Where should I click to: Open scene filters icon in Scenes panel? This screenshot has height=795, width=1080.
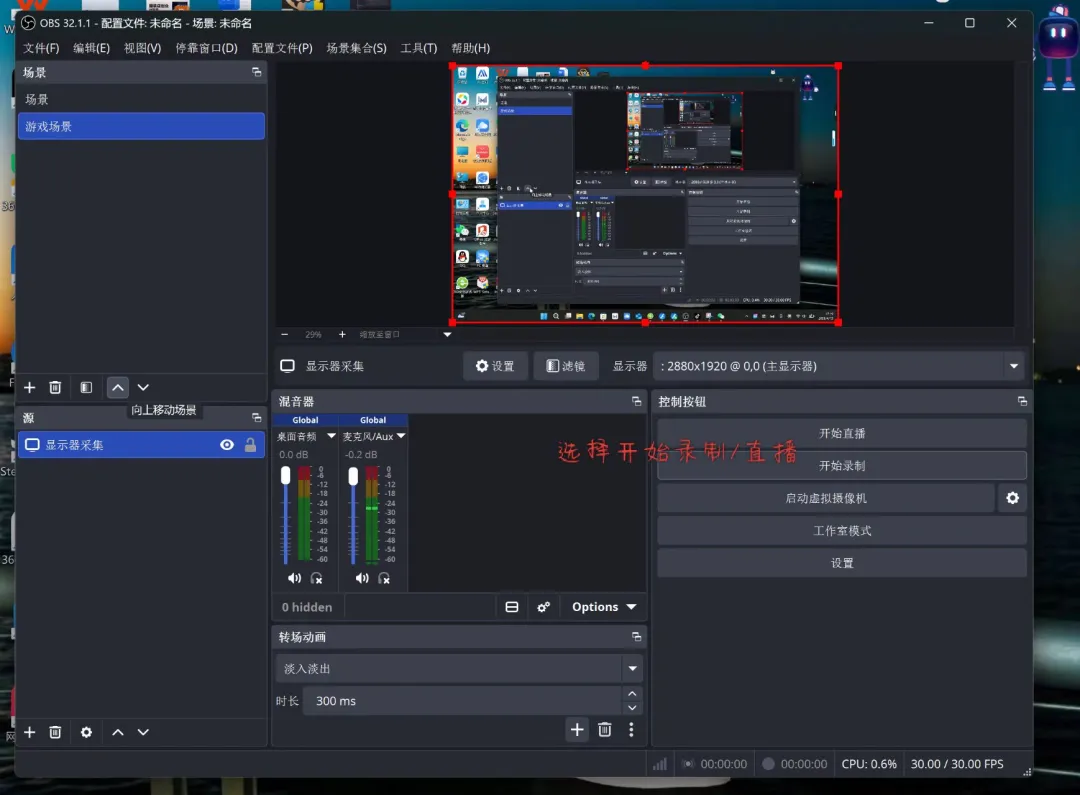pyautogui.click(x=86, y=387)
